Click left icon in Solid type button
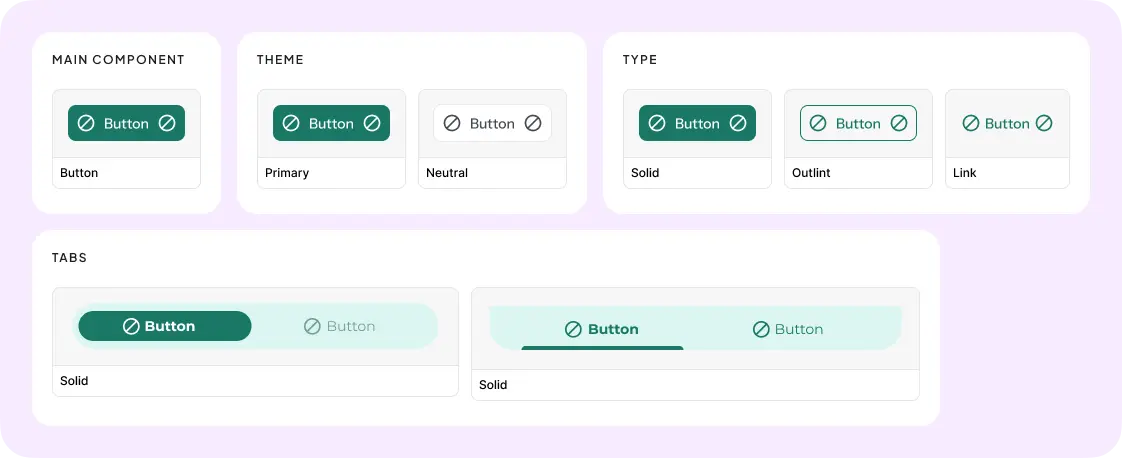The image size is (1122, 458). click(657, 123)
